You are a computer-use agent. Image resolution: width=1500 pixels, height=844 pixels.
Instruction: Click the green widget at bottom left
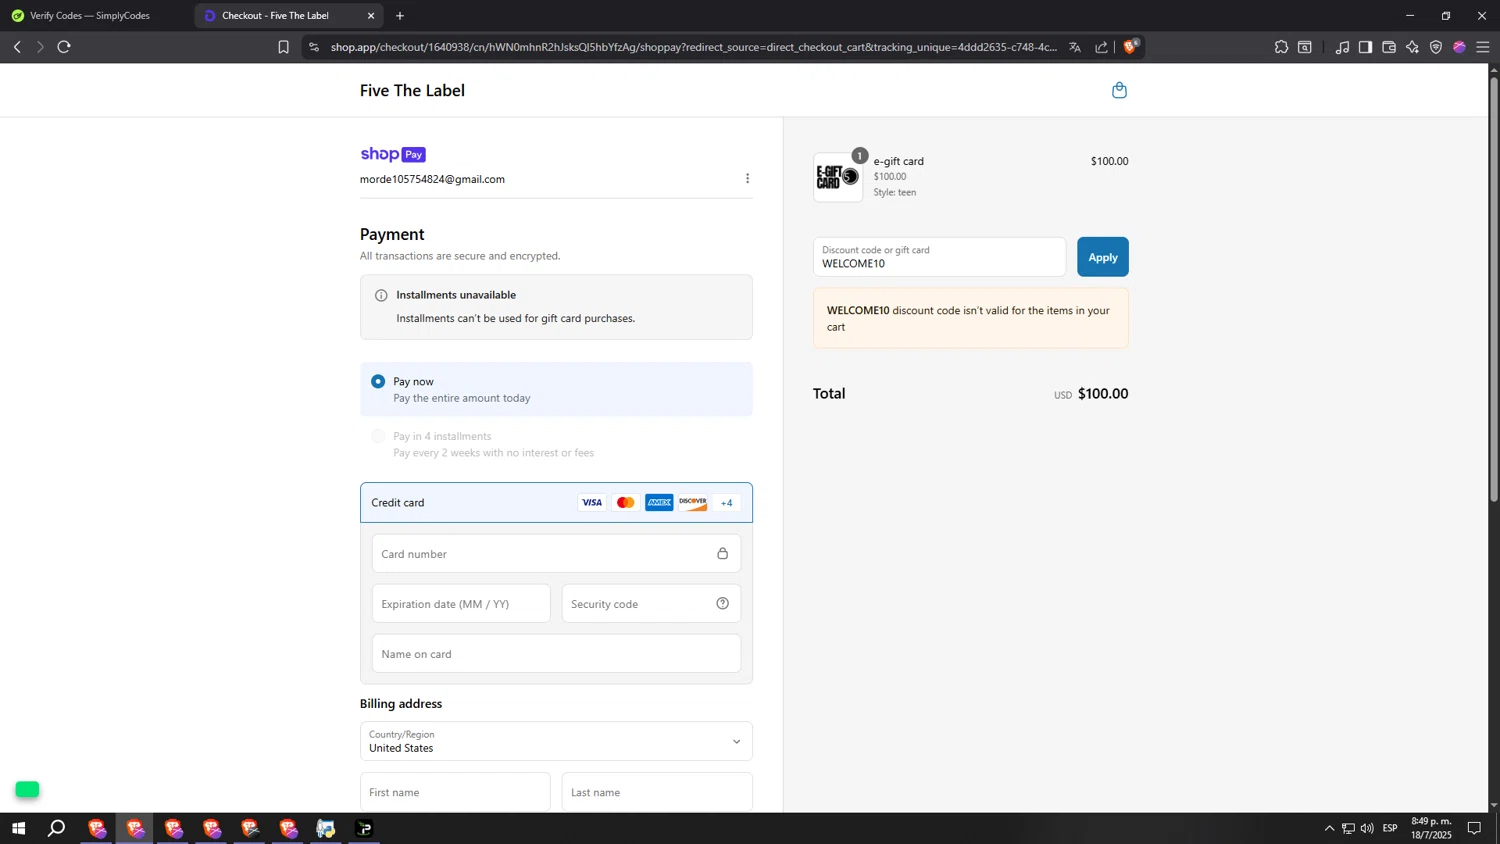coord(27,790)
